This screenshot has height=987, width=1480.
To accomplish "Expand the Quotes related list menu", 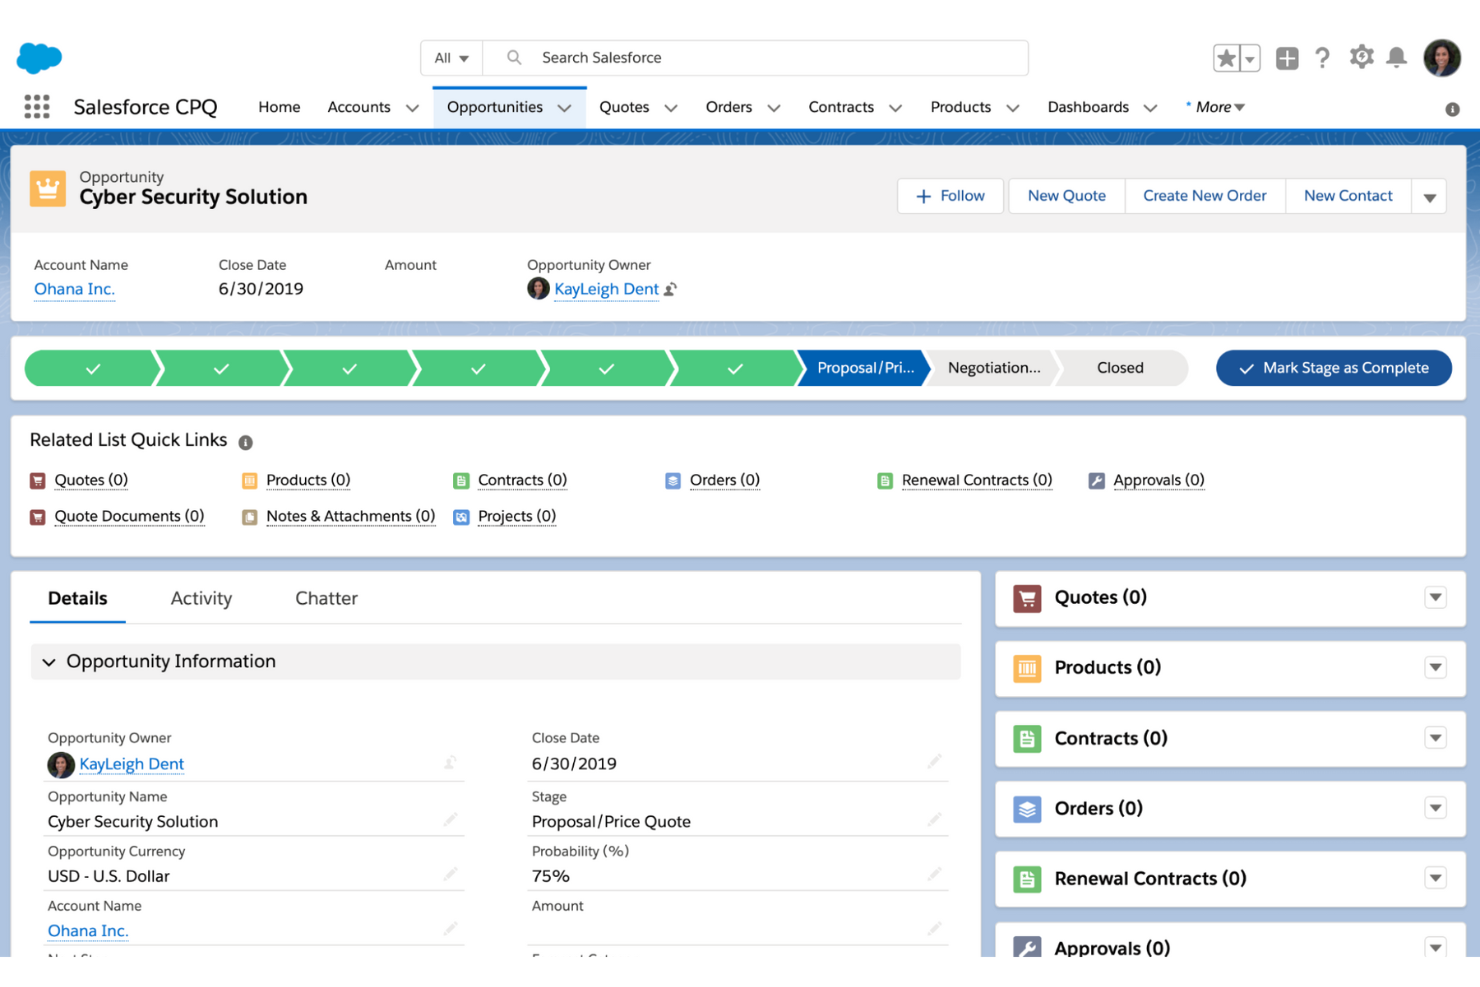I will [1435, 598].
